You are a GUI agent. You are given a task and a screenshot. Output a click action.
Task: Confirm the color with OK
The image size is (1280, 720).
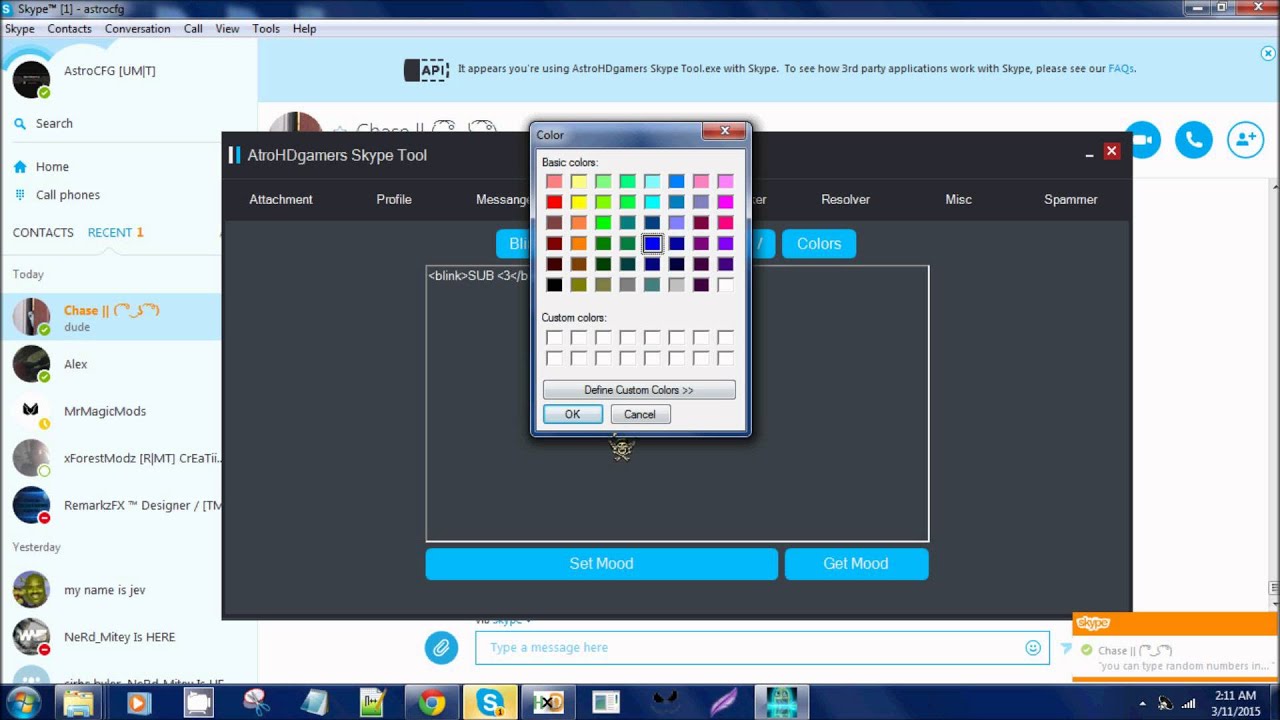pyautogui.click(x=572, y=414)
